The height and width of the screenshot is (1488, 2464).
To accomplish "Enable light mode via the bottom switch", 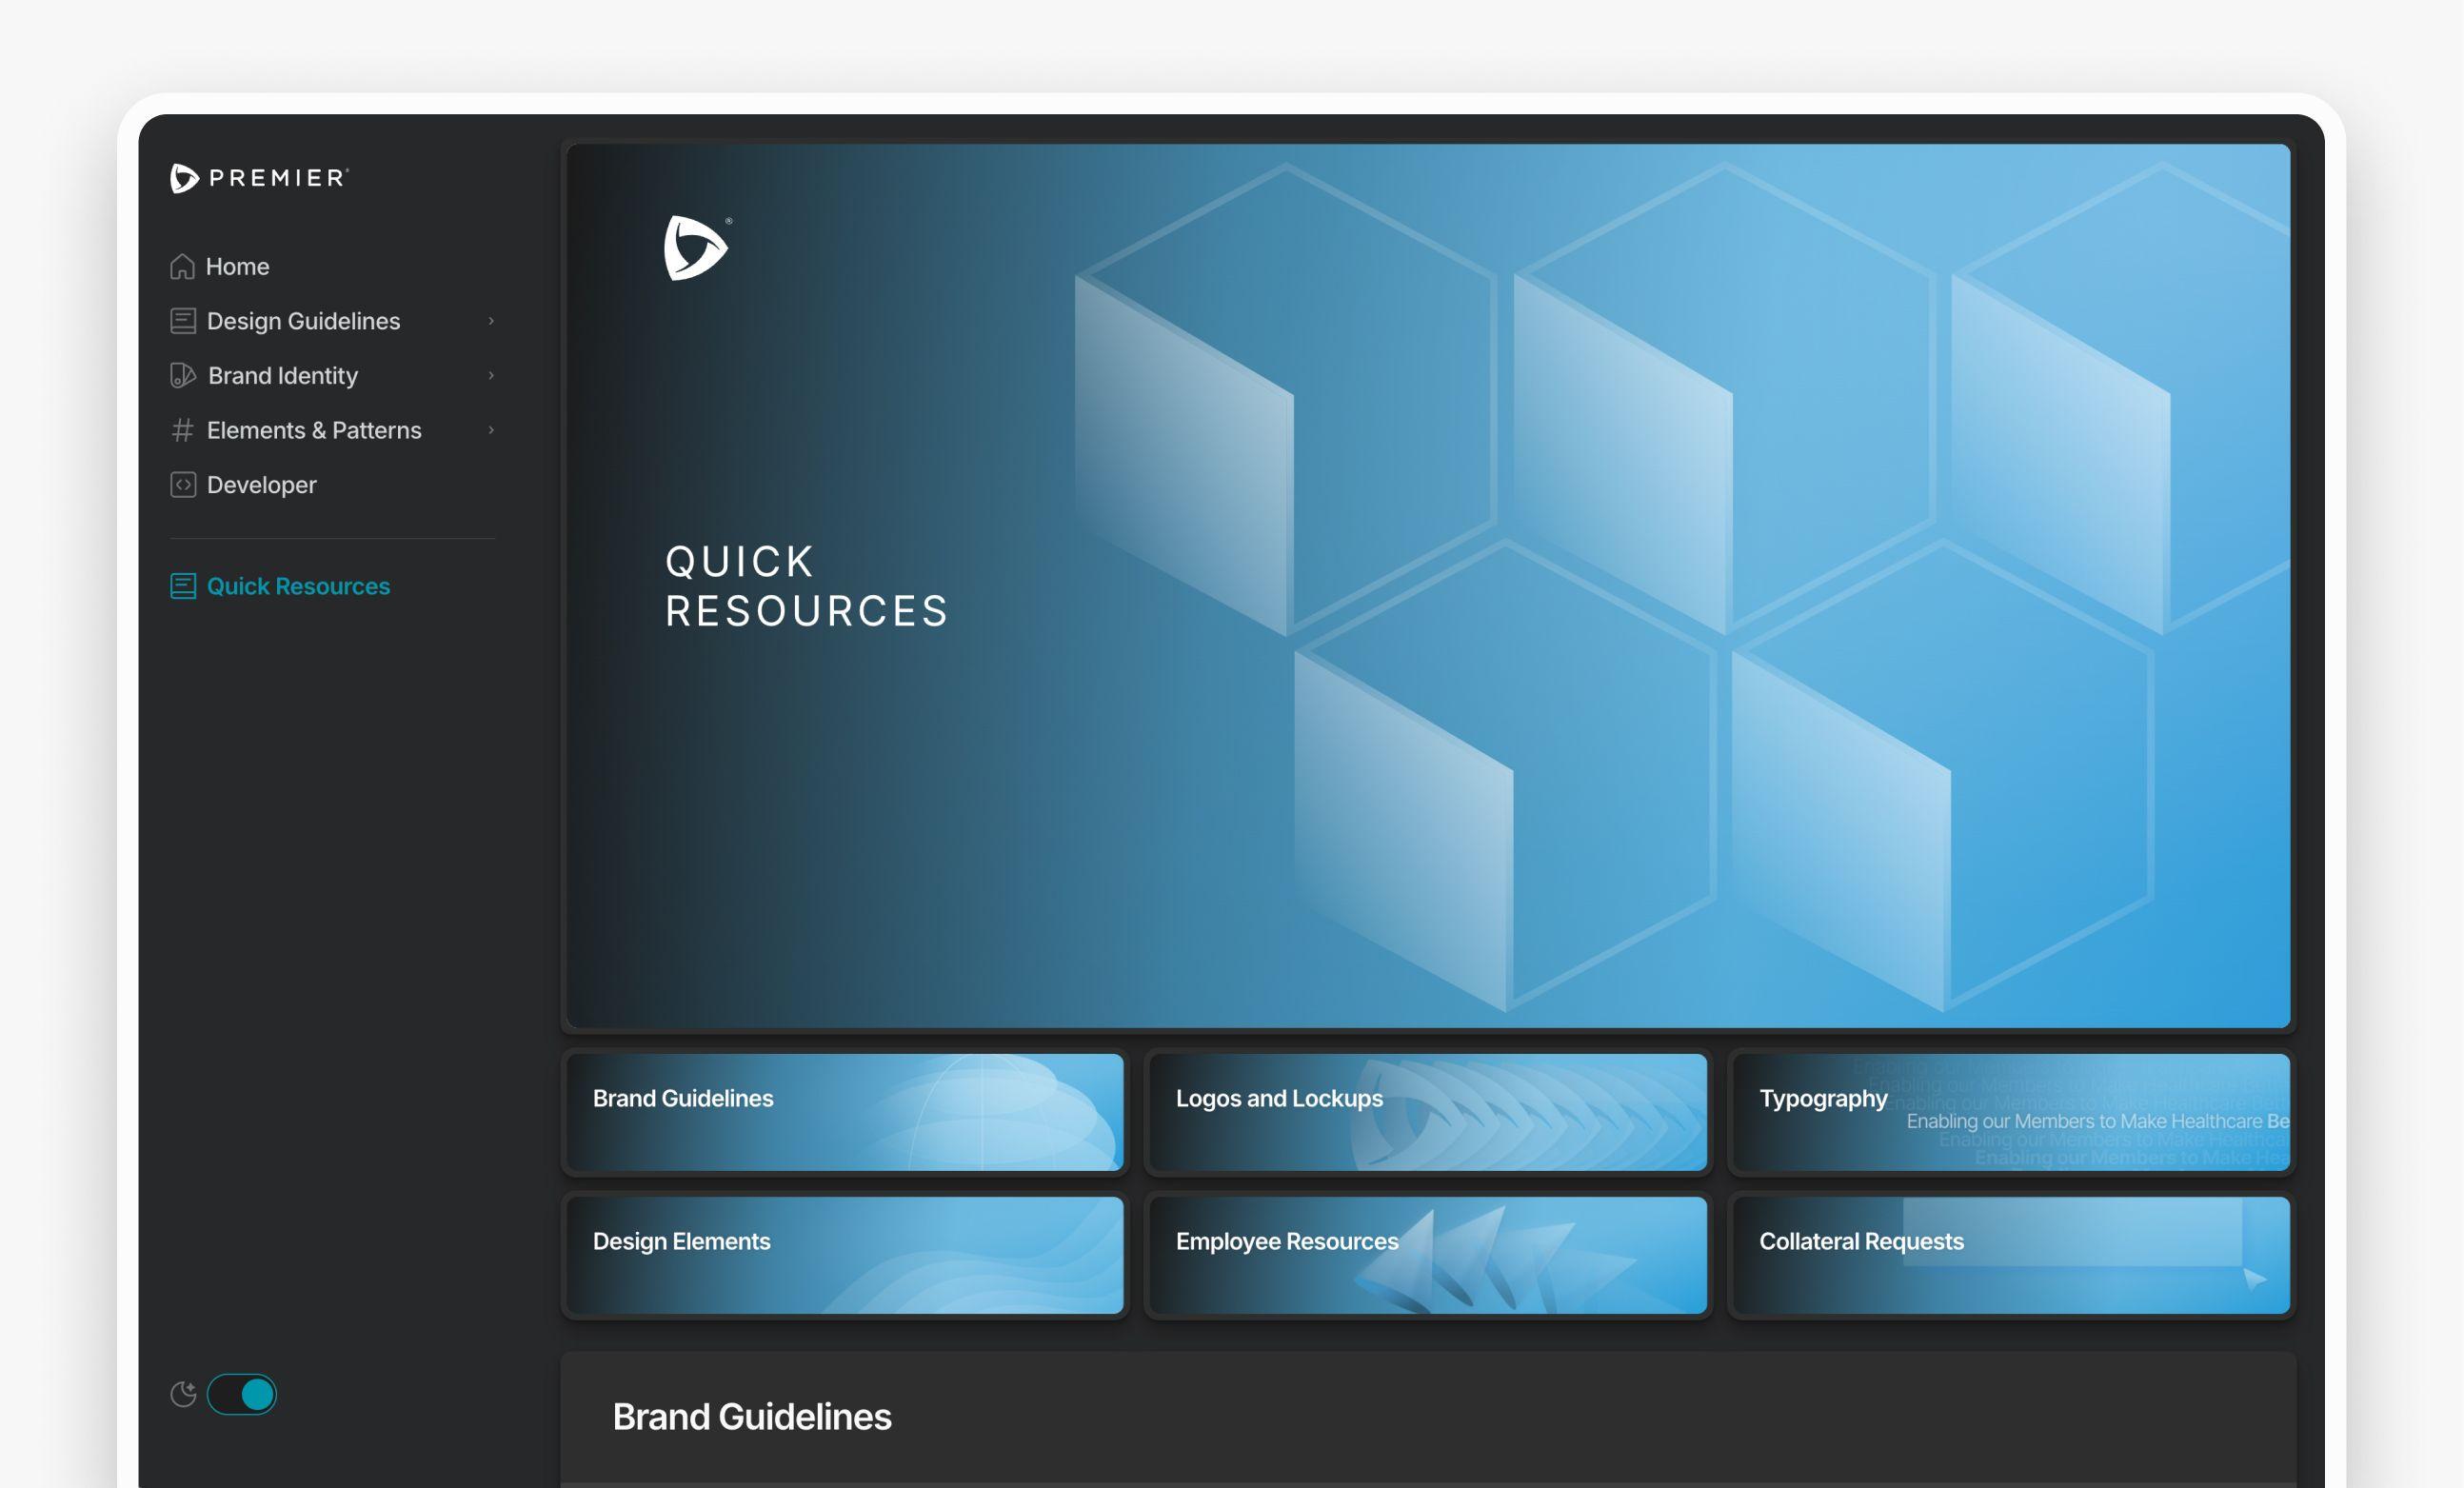I will (243, 1394).
